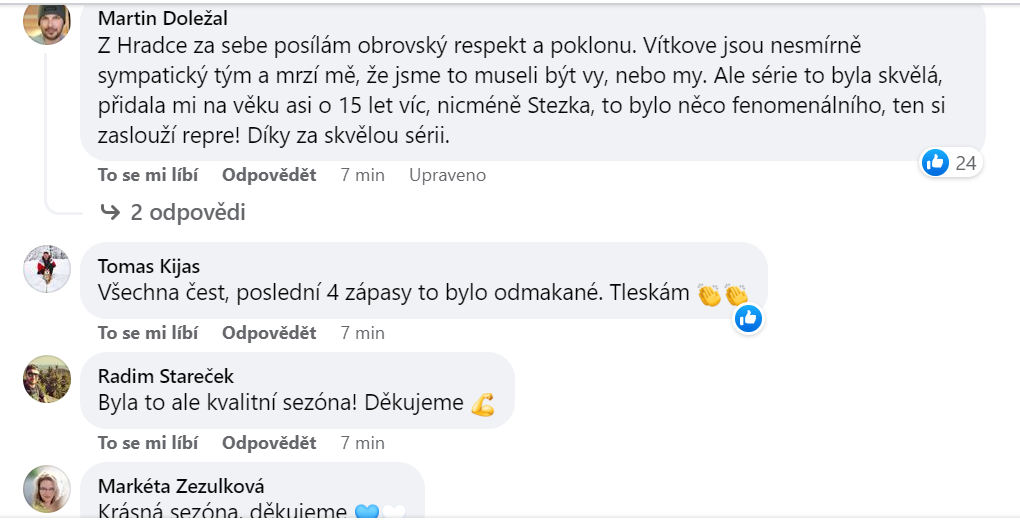
Task: Click the 7 min timestamp under Radim Stareček's comment
Action: point(362,443)
